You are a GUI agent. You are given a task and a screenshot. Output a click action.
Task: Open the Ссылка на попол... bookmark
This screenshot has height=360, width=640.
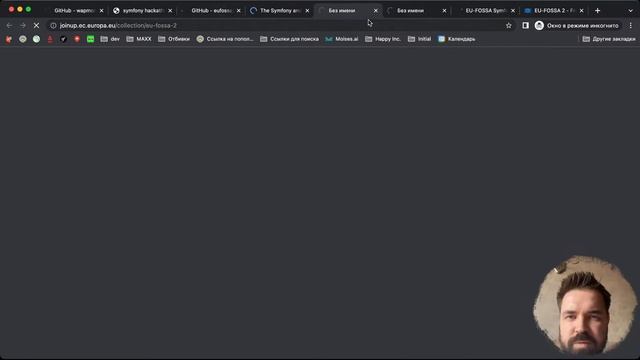click(x=225, y=39)
